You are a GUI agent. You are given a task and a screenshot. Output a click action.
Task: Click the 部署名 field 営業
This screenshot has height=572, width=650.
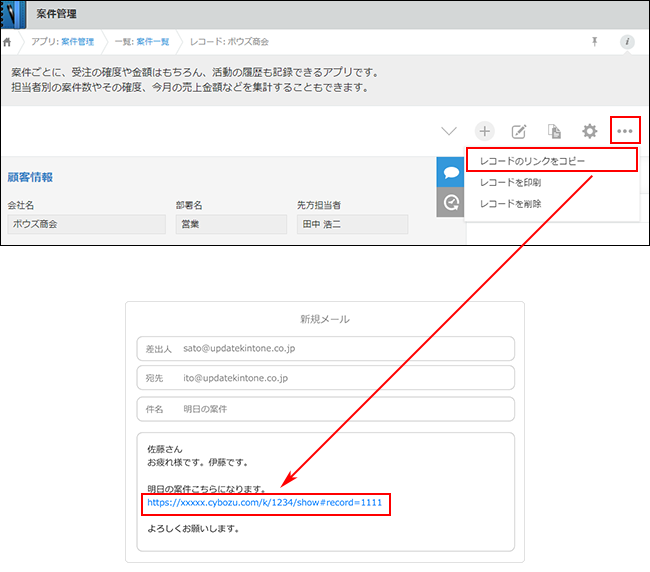tap(231, 224)
